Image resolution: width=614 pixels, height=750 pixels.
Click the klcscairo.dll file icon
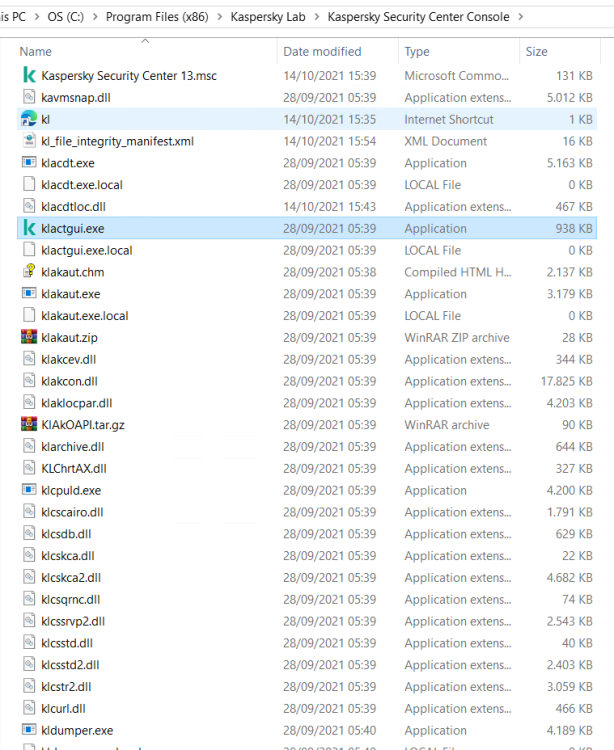pos(29,512)
